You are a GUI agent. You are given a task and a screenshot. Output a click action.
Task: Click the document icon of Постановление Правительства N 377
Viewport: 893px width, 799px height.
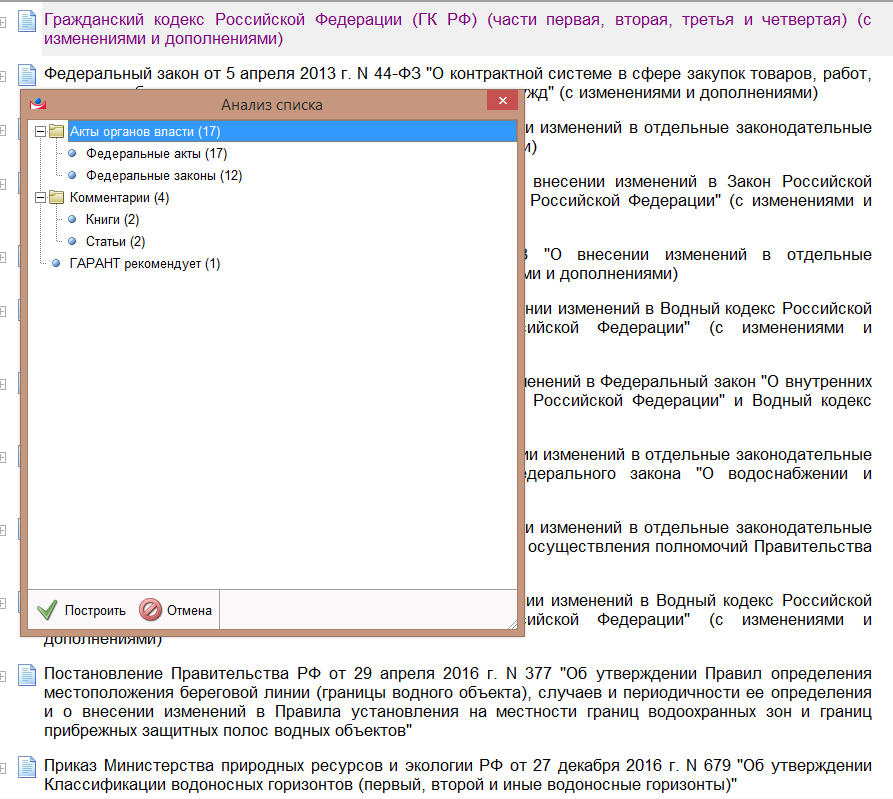pyautogui.click(x=27, y=675)
